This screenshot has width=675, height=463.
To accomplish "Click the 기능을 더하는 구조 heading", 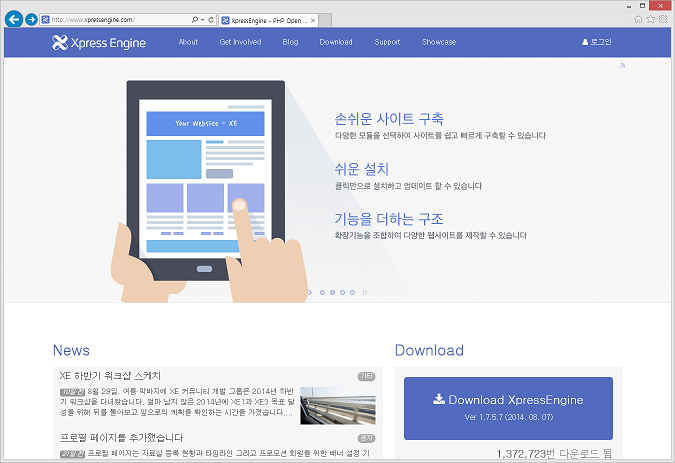I will pyautogui.click(x=389, y=219).
